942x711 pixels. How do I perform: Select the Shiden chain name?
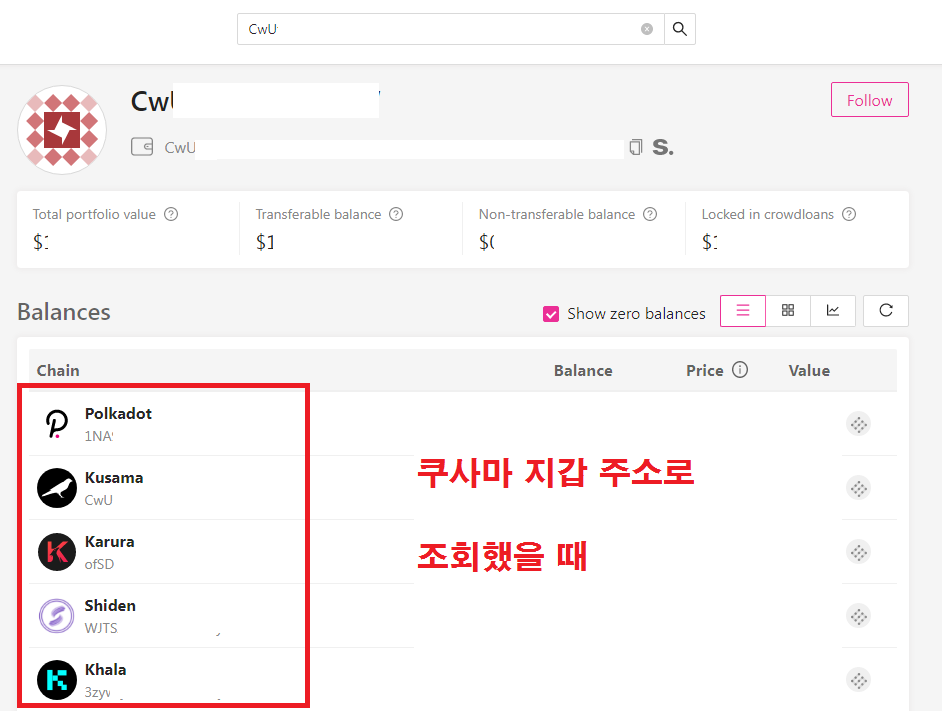[x=110, y=605]
